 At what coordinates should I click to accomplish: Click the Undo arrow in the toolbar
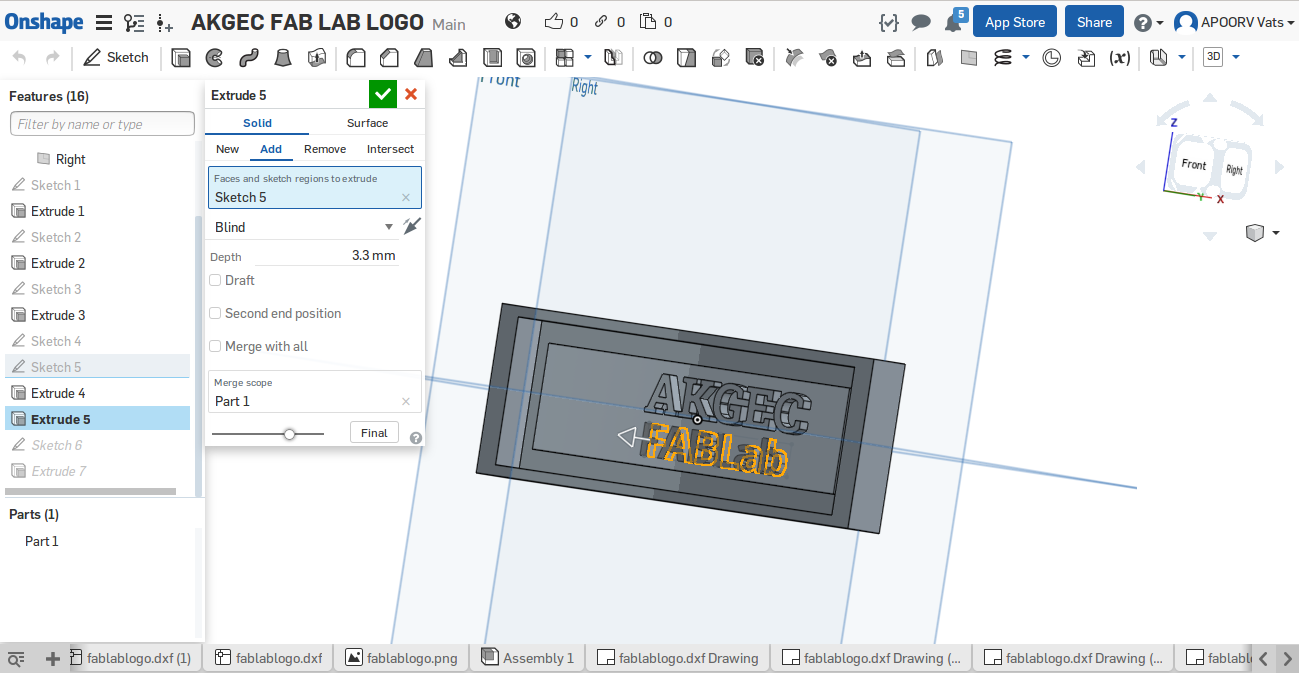coord(20,58)
